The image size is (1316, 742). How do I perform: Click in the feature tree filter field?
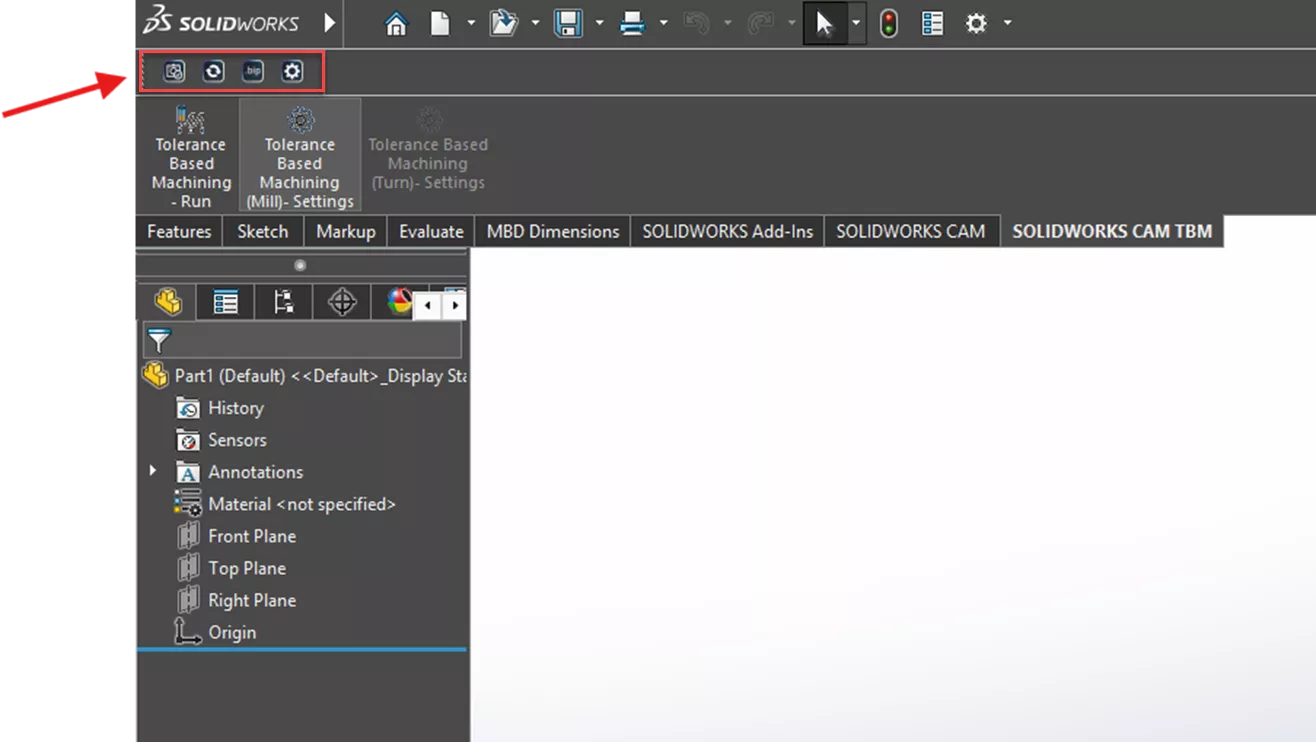click(x=302, y=340)
